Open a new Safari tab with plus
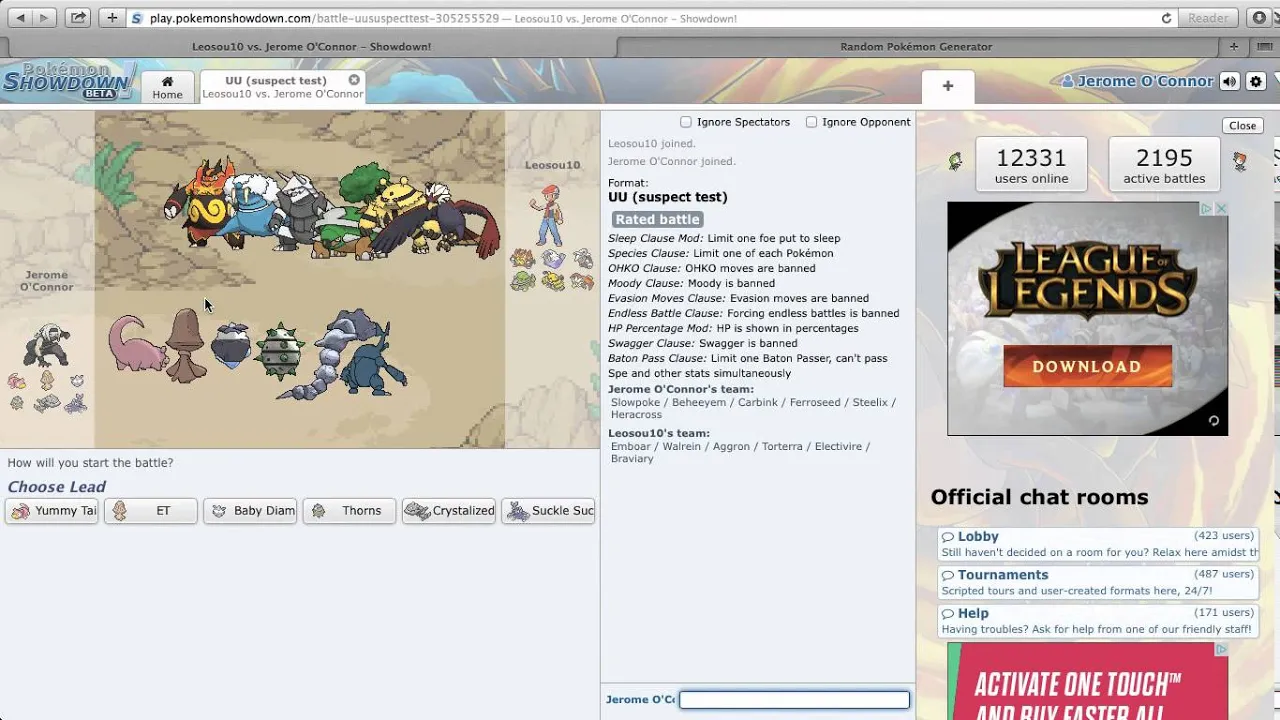 (1233, 46)
